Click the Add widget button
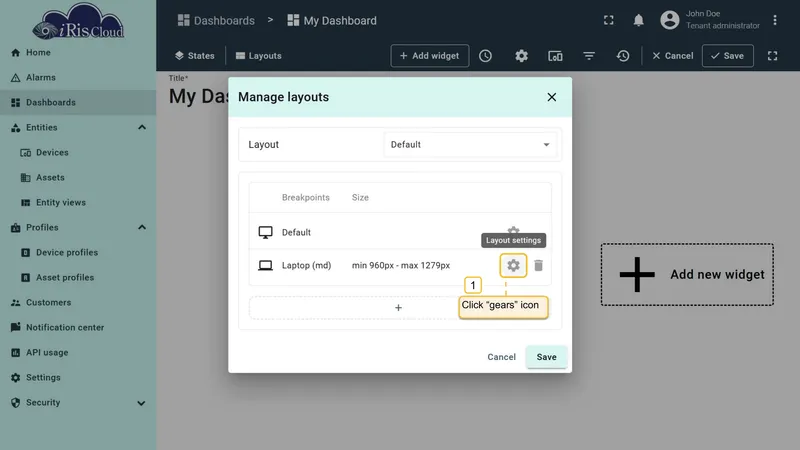 pyautogui.click(x=430, y=56)
